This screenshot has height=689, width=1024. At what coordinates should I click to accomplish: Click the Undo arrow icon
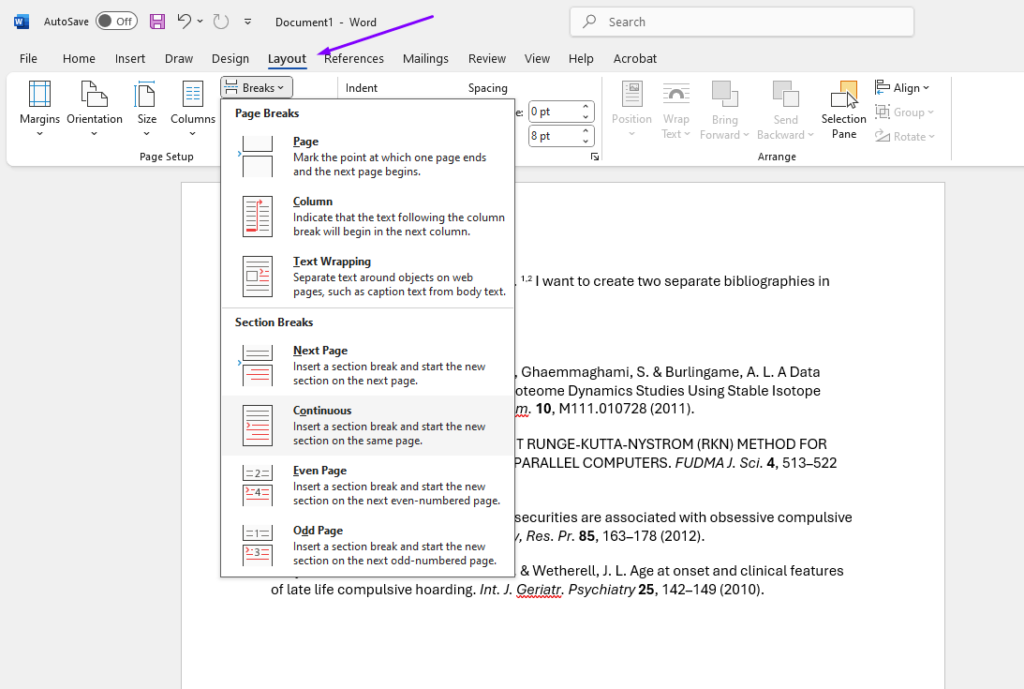coord(183,21)
